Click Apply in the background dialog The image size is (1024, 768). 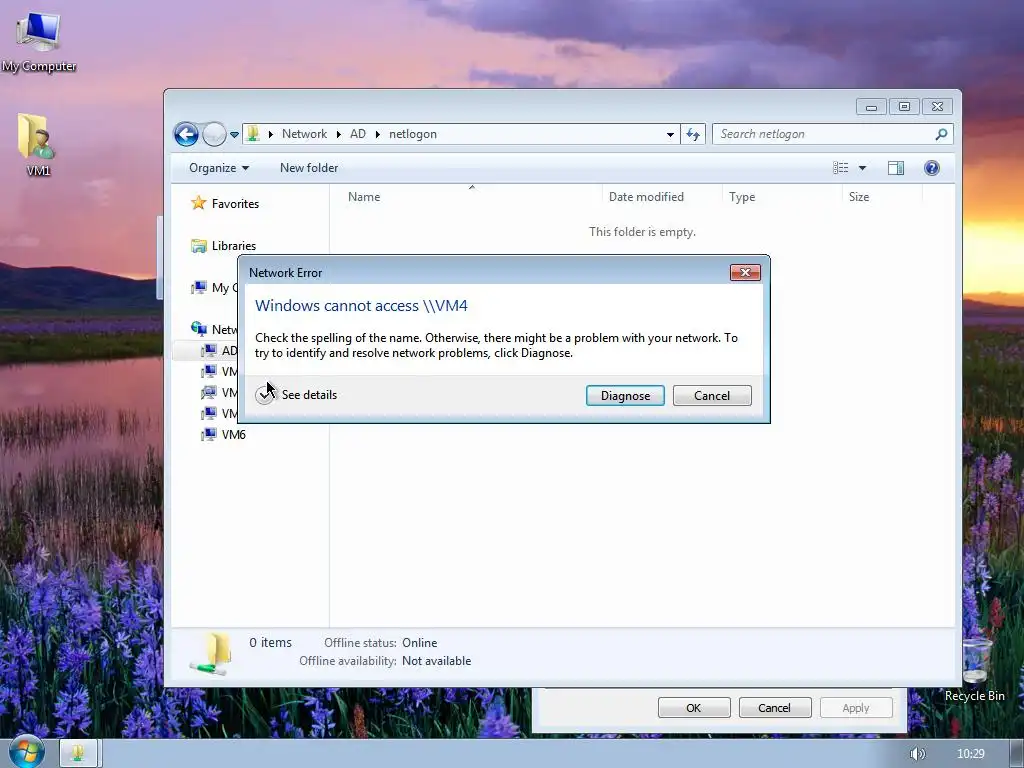[x=856, y=708]
